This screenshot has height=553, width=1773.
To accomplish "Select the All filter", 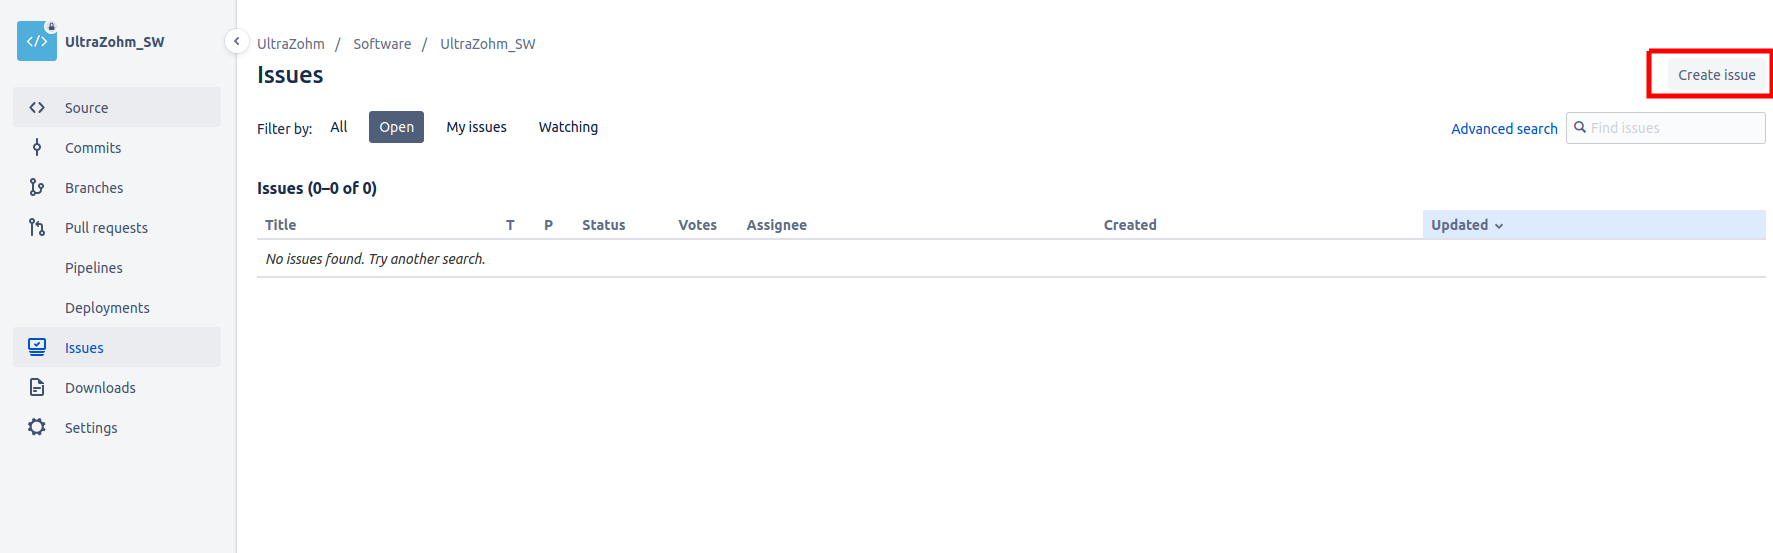I will pos(339,127).
